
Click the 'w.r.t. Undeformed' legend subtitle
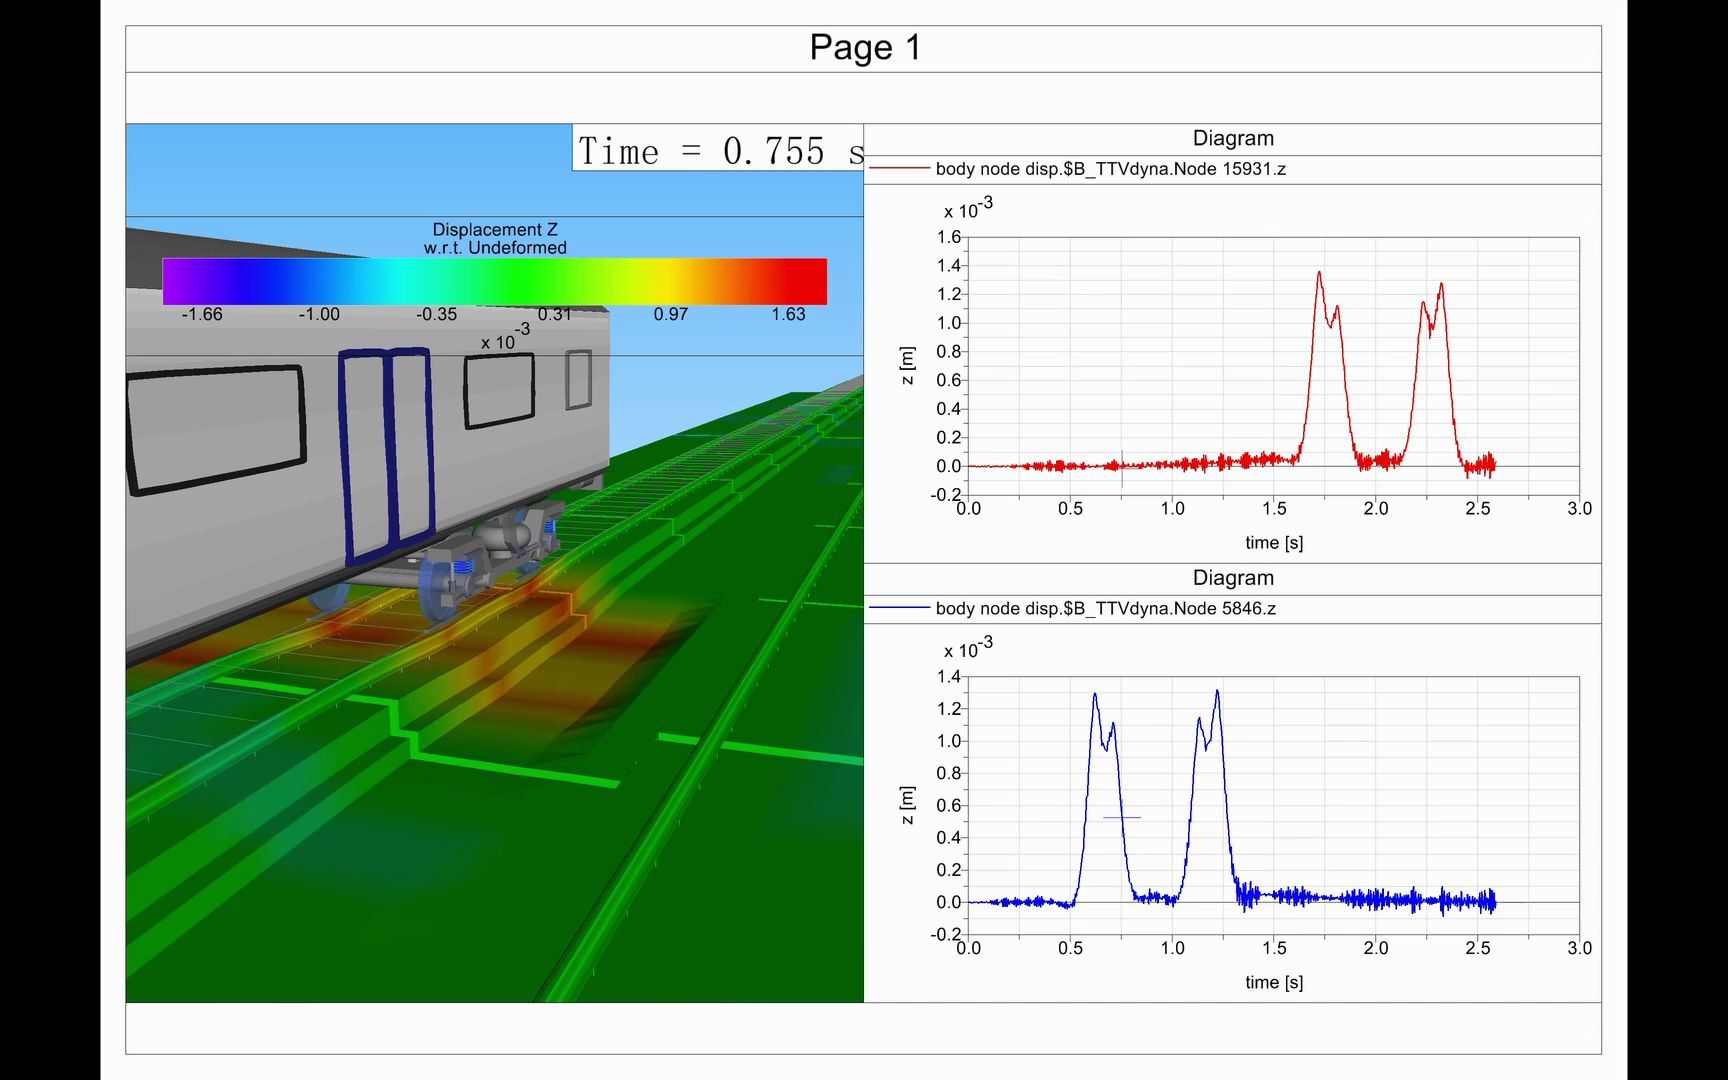tap(495, 247)
